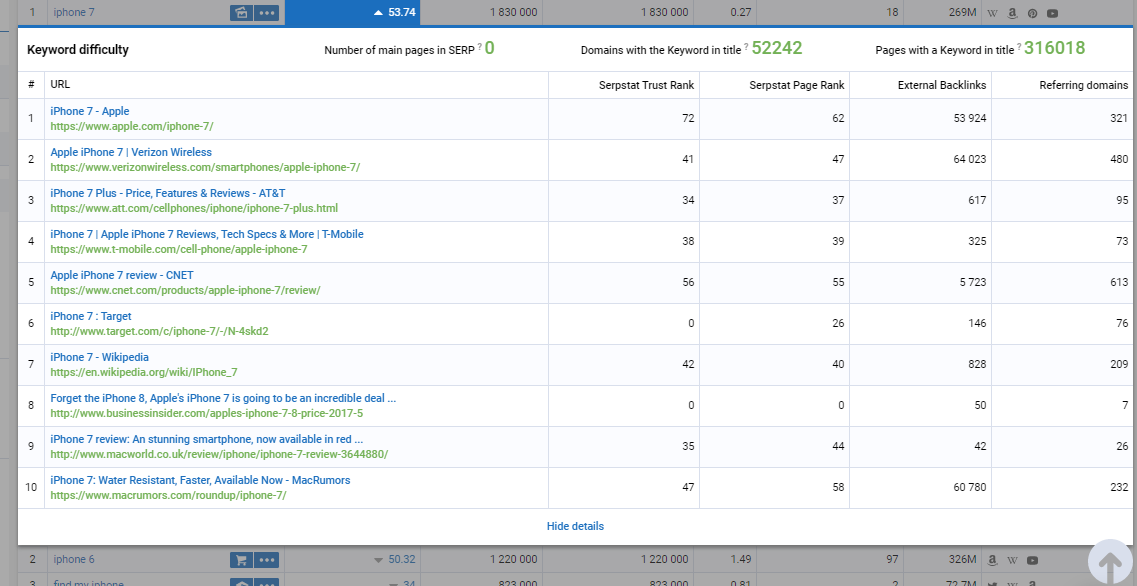Click the 326M results value for iphone 6

tap(963, 559)
